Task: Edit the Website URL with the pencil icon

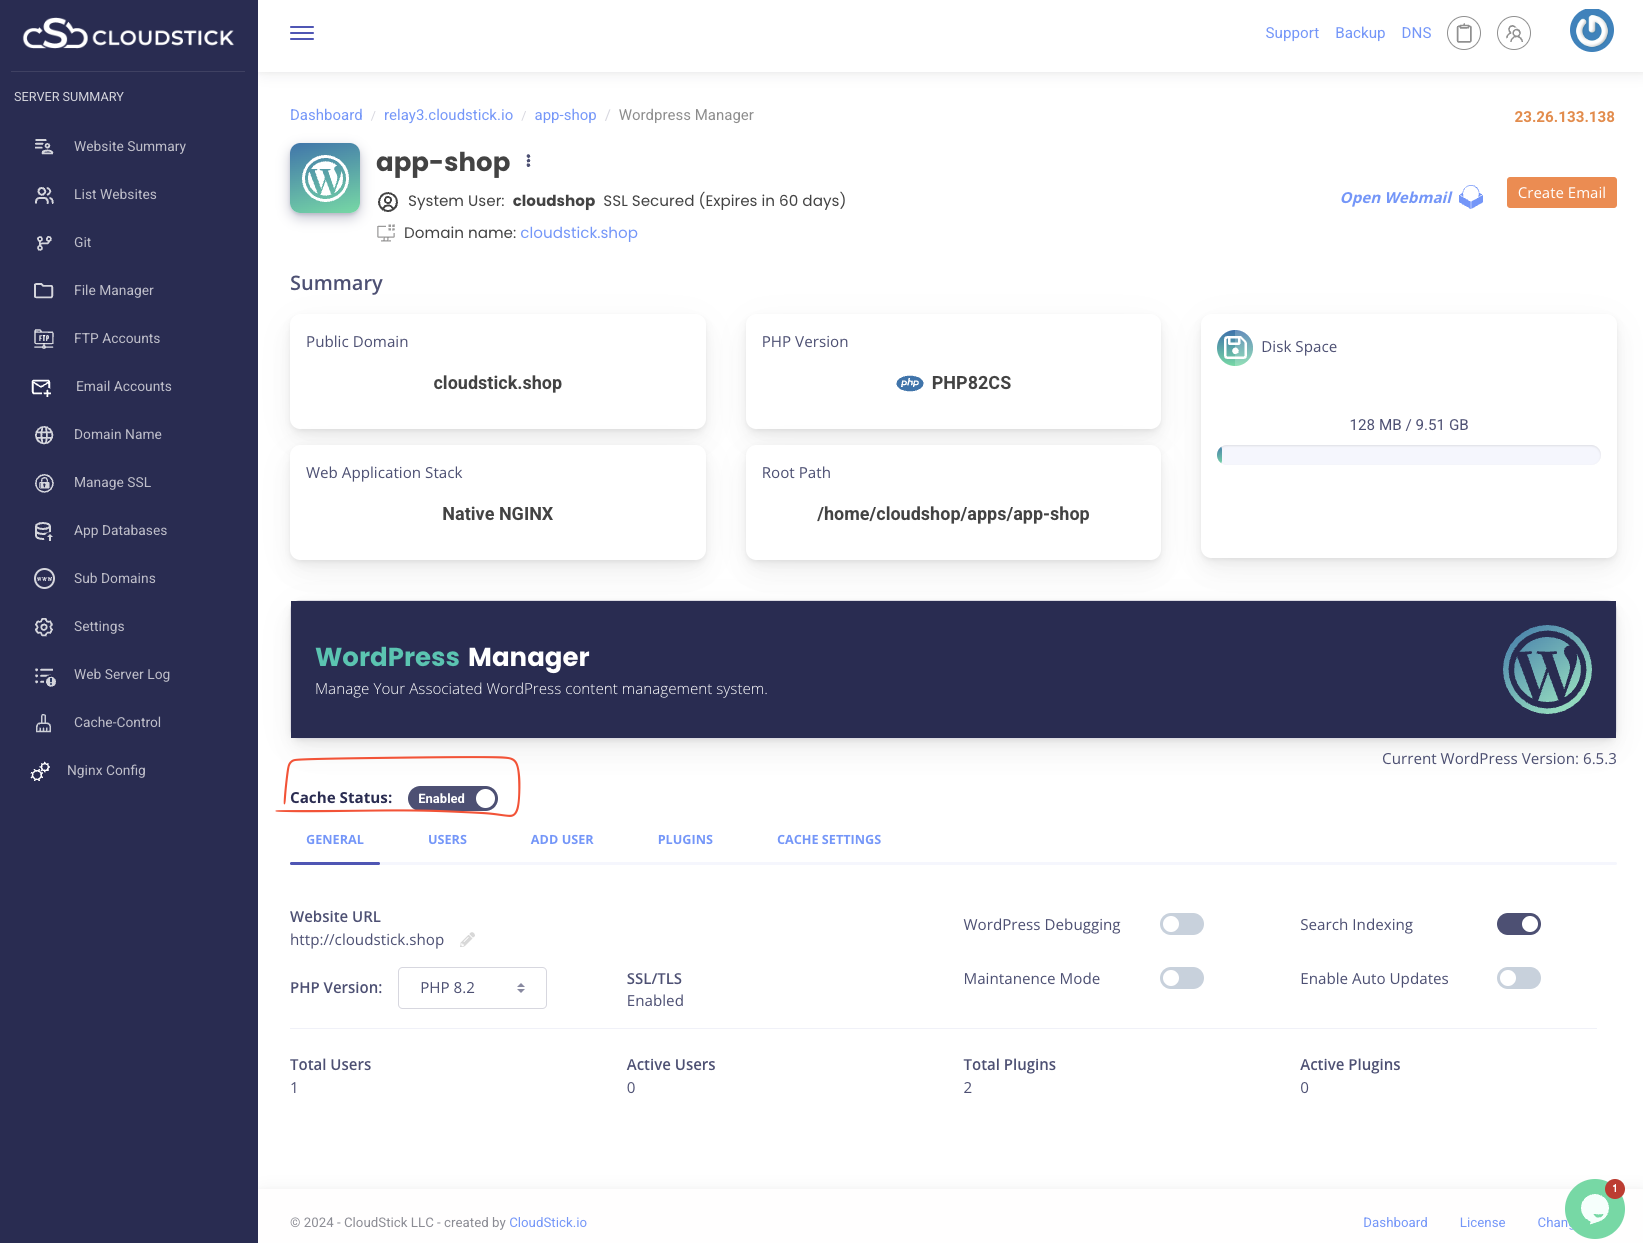Action: pyautogui.click(x=466, y=939)
